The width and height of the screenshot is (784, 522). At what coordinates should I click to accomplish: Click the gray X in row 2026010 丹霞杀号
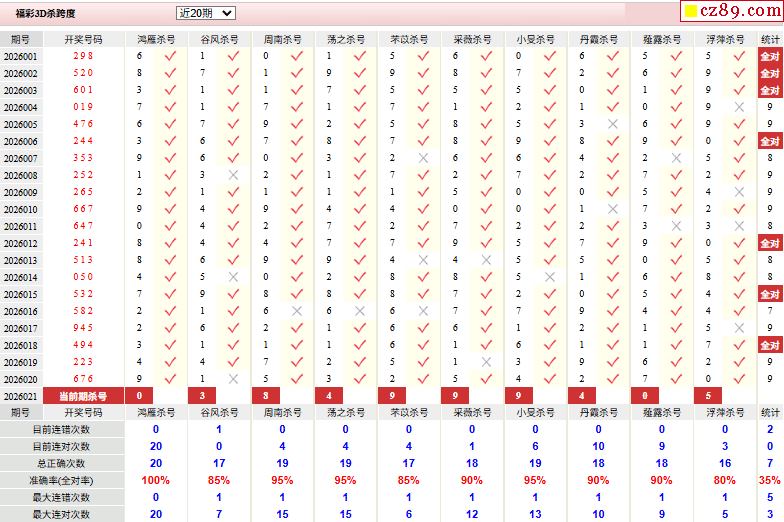[612, 209]
